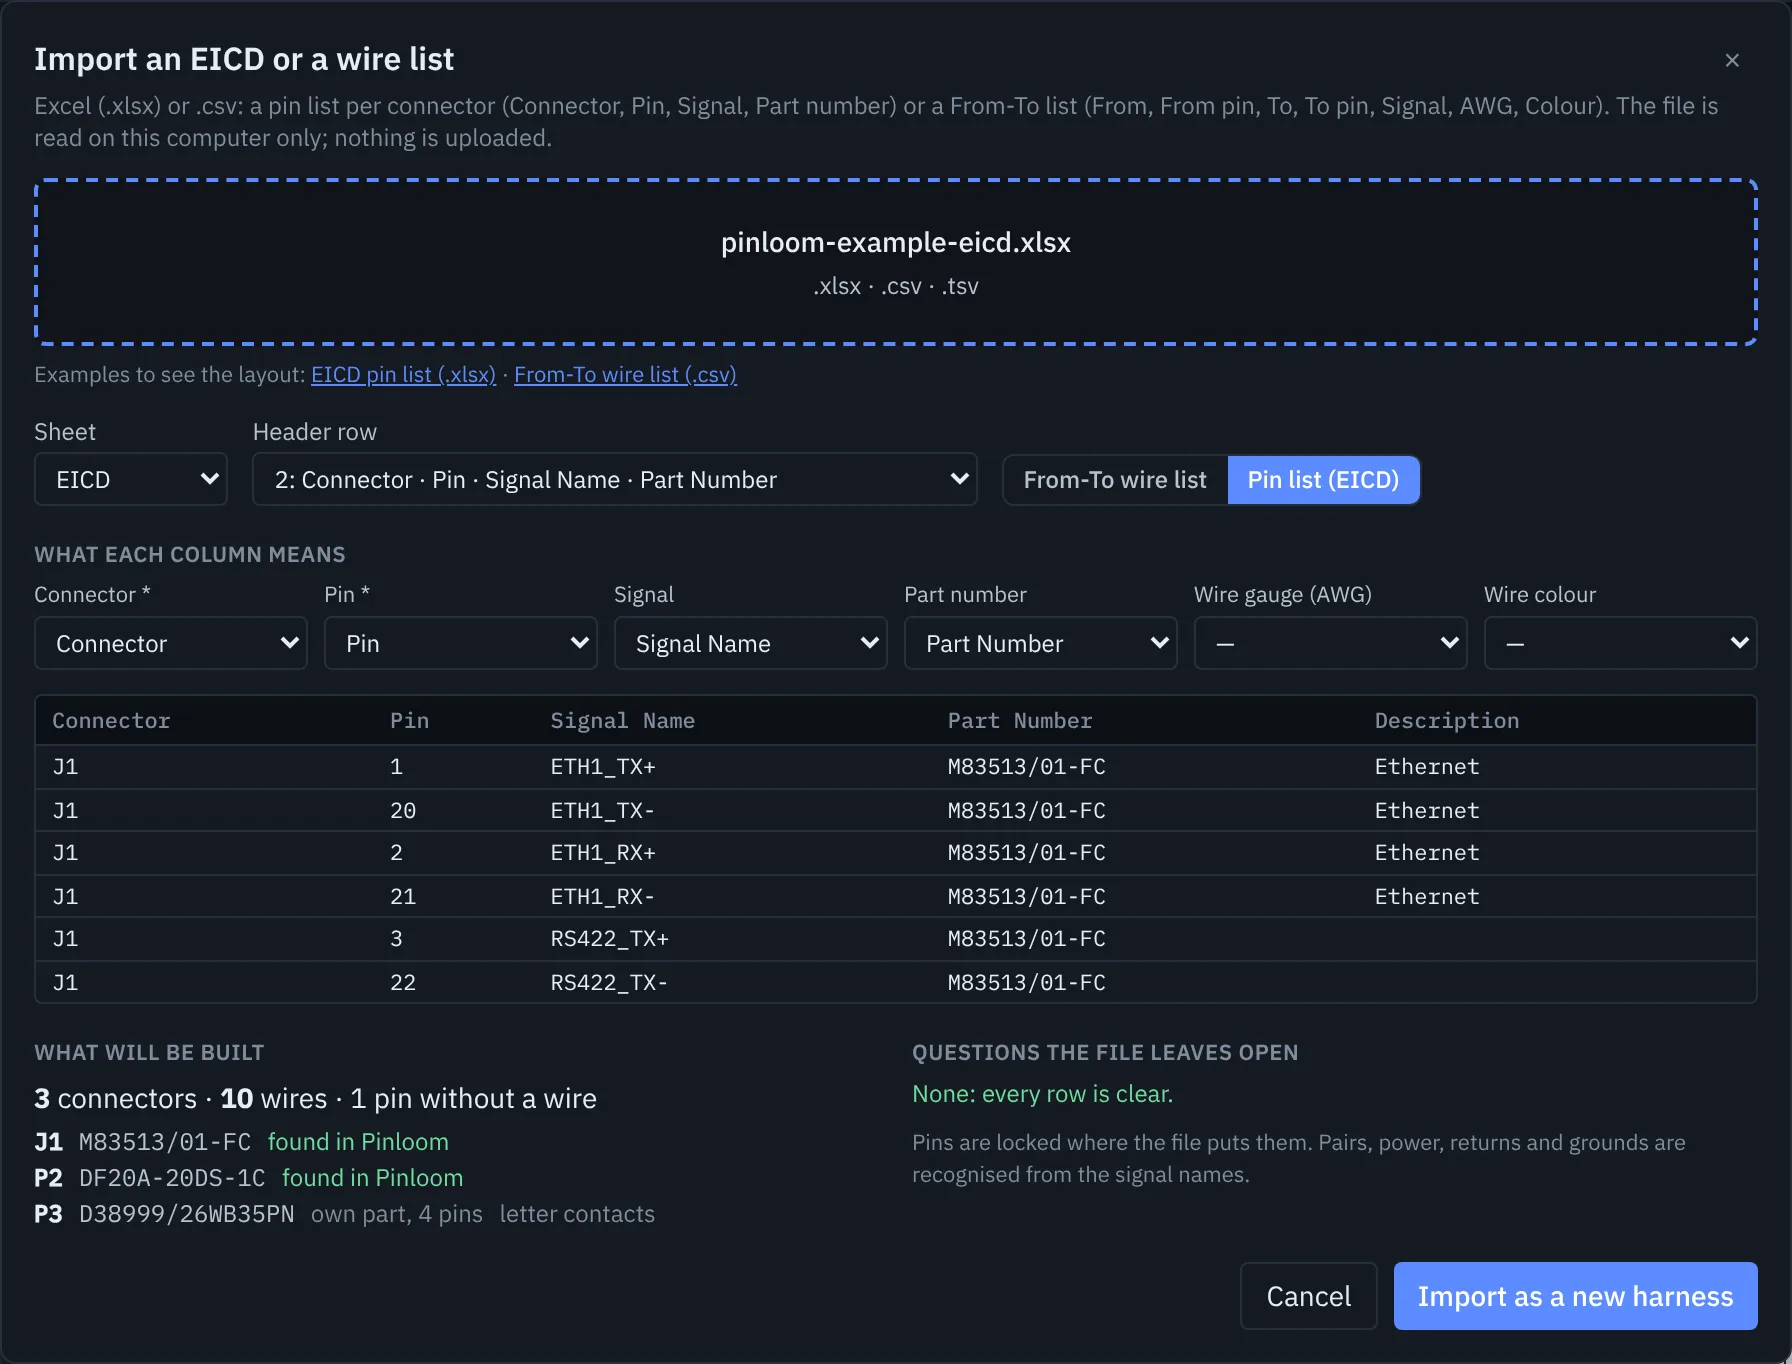Select the ETH1_TX+ row in preview table
This screenshot has width=1792, height=1364.
click(896, 767)
